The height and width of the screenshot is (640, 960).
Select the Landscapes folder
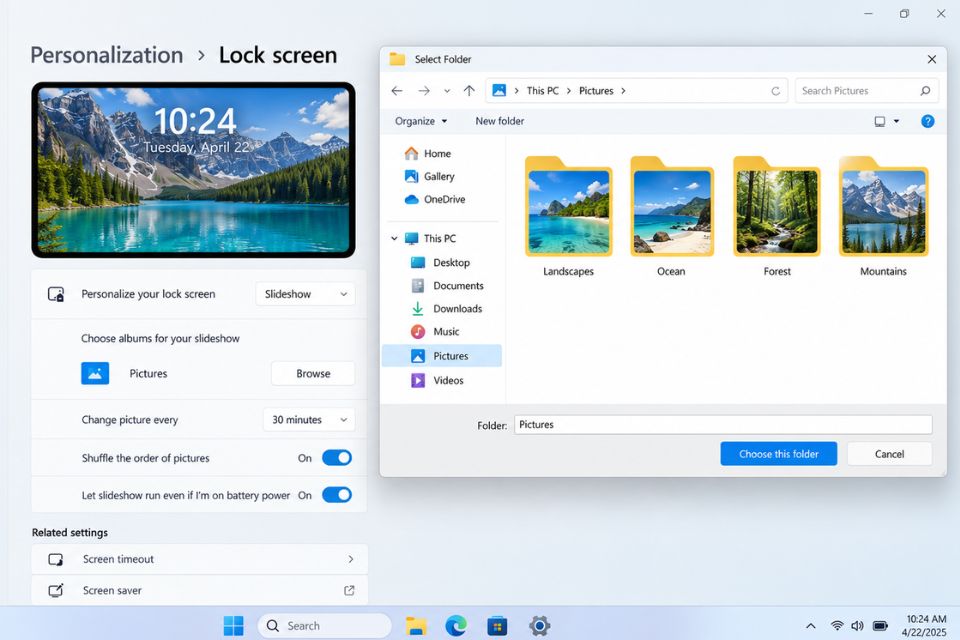568,217
